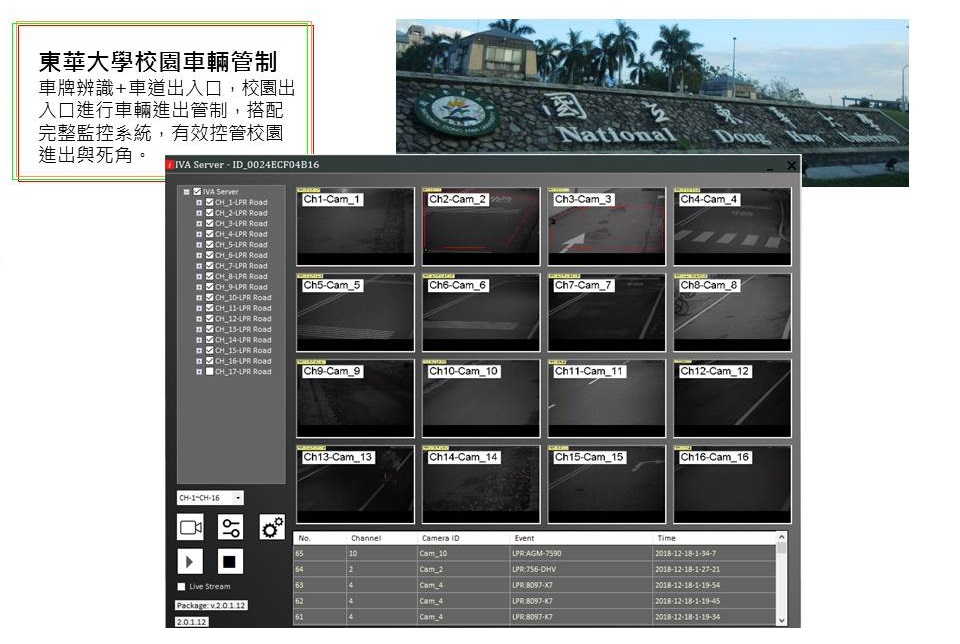The image size is (960, 644).
Task: Click the Time column header
Action: pyautogui.click(x=666, y=538)
